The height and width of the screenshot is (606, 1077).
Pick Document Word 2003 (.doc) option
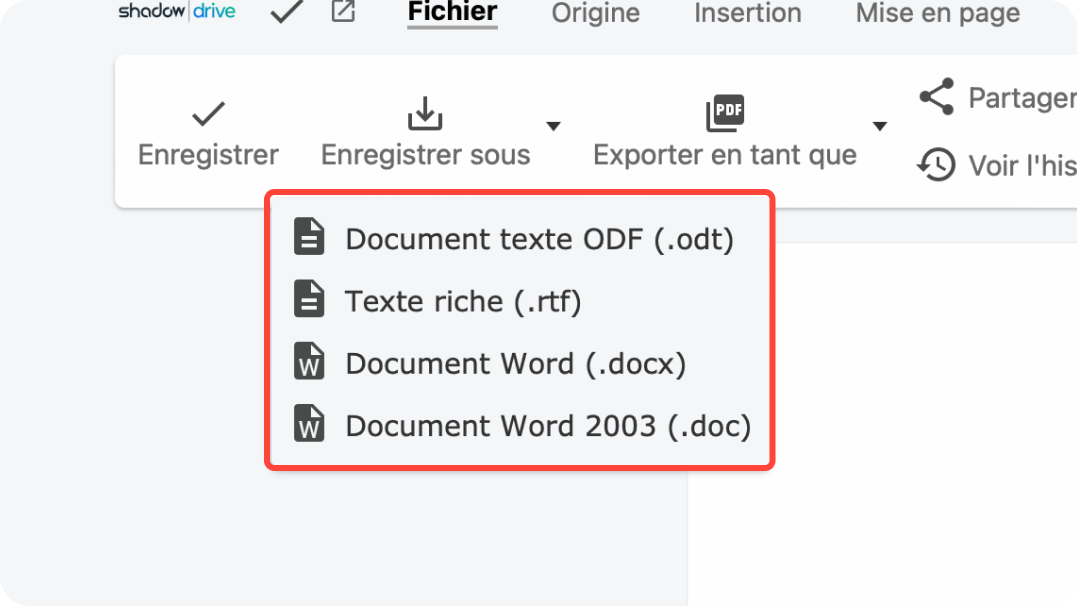(547, 426)
